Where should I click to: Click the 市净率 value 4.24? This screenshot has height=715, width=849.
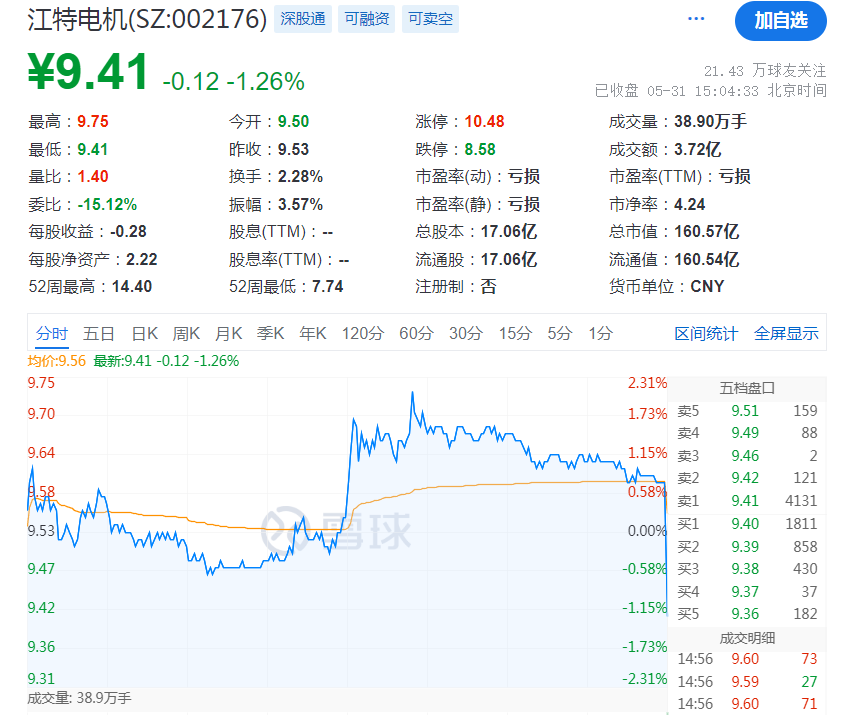pos(689,205)
